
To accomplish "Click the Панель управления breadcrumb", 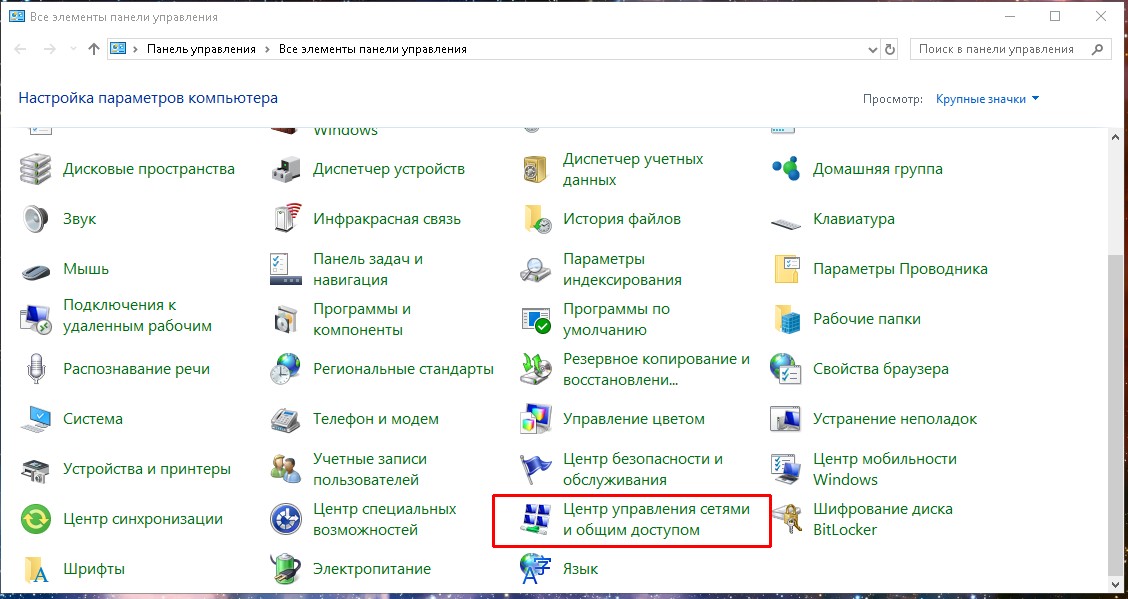I will pos(201,49).
